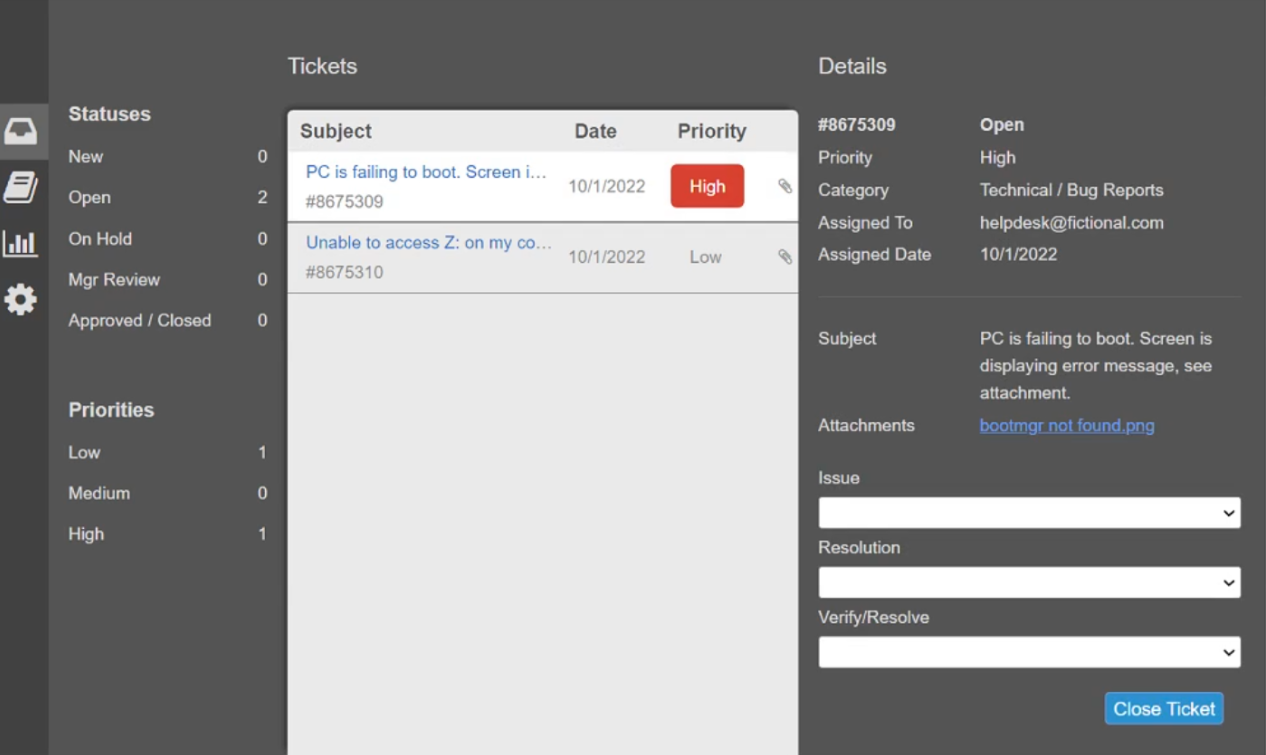The height and width of the screenshot is (755, 1266).
Task: Sort tickets by Subject column header
Action: click(x=336, y=131)
